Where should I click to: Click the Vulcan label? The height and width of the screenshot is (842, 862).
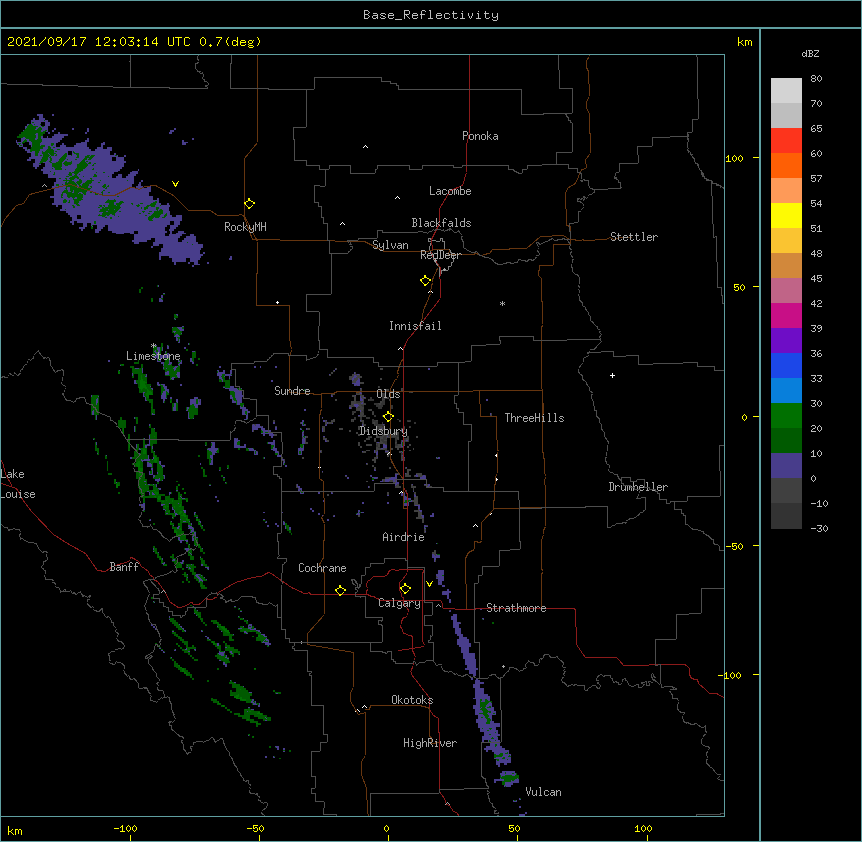(543, 792)
